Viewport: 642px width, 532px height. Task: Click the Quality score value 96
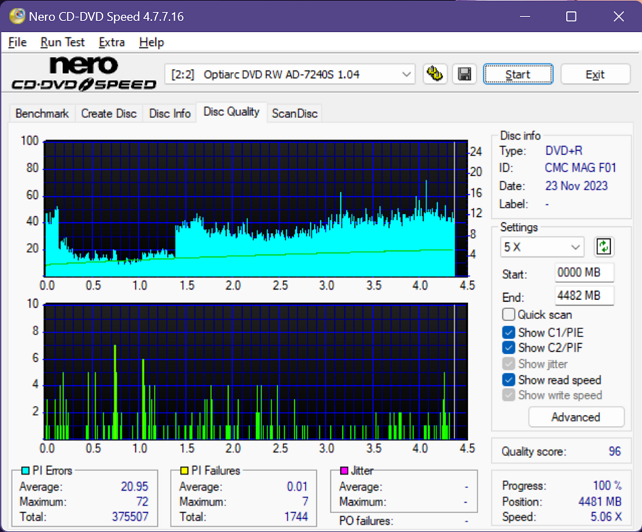pyautogui.click(x=614, y=451)
